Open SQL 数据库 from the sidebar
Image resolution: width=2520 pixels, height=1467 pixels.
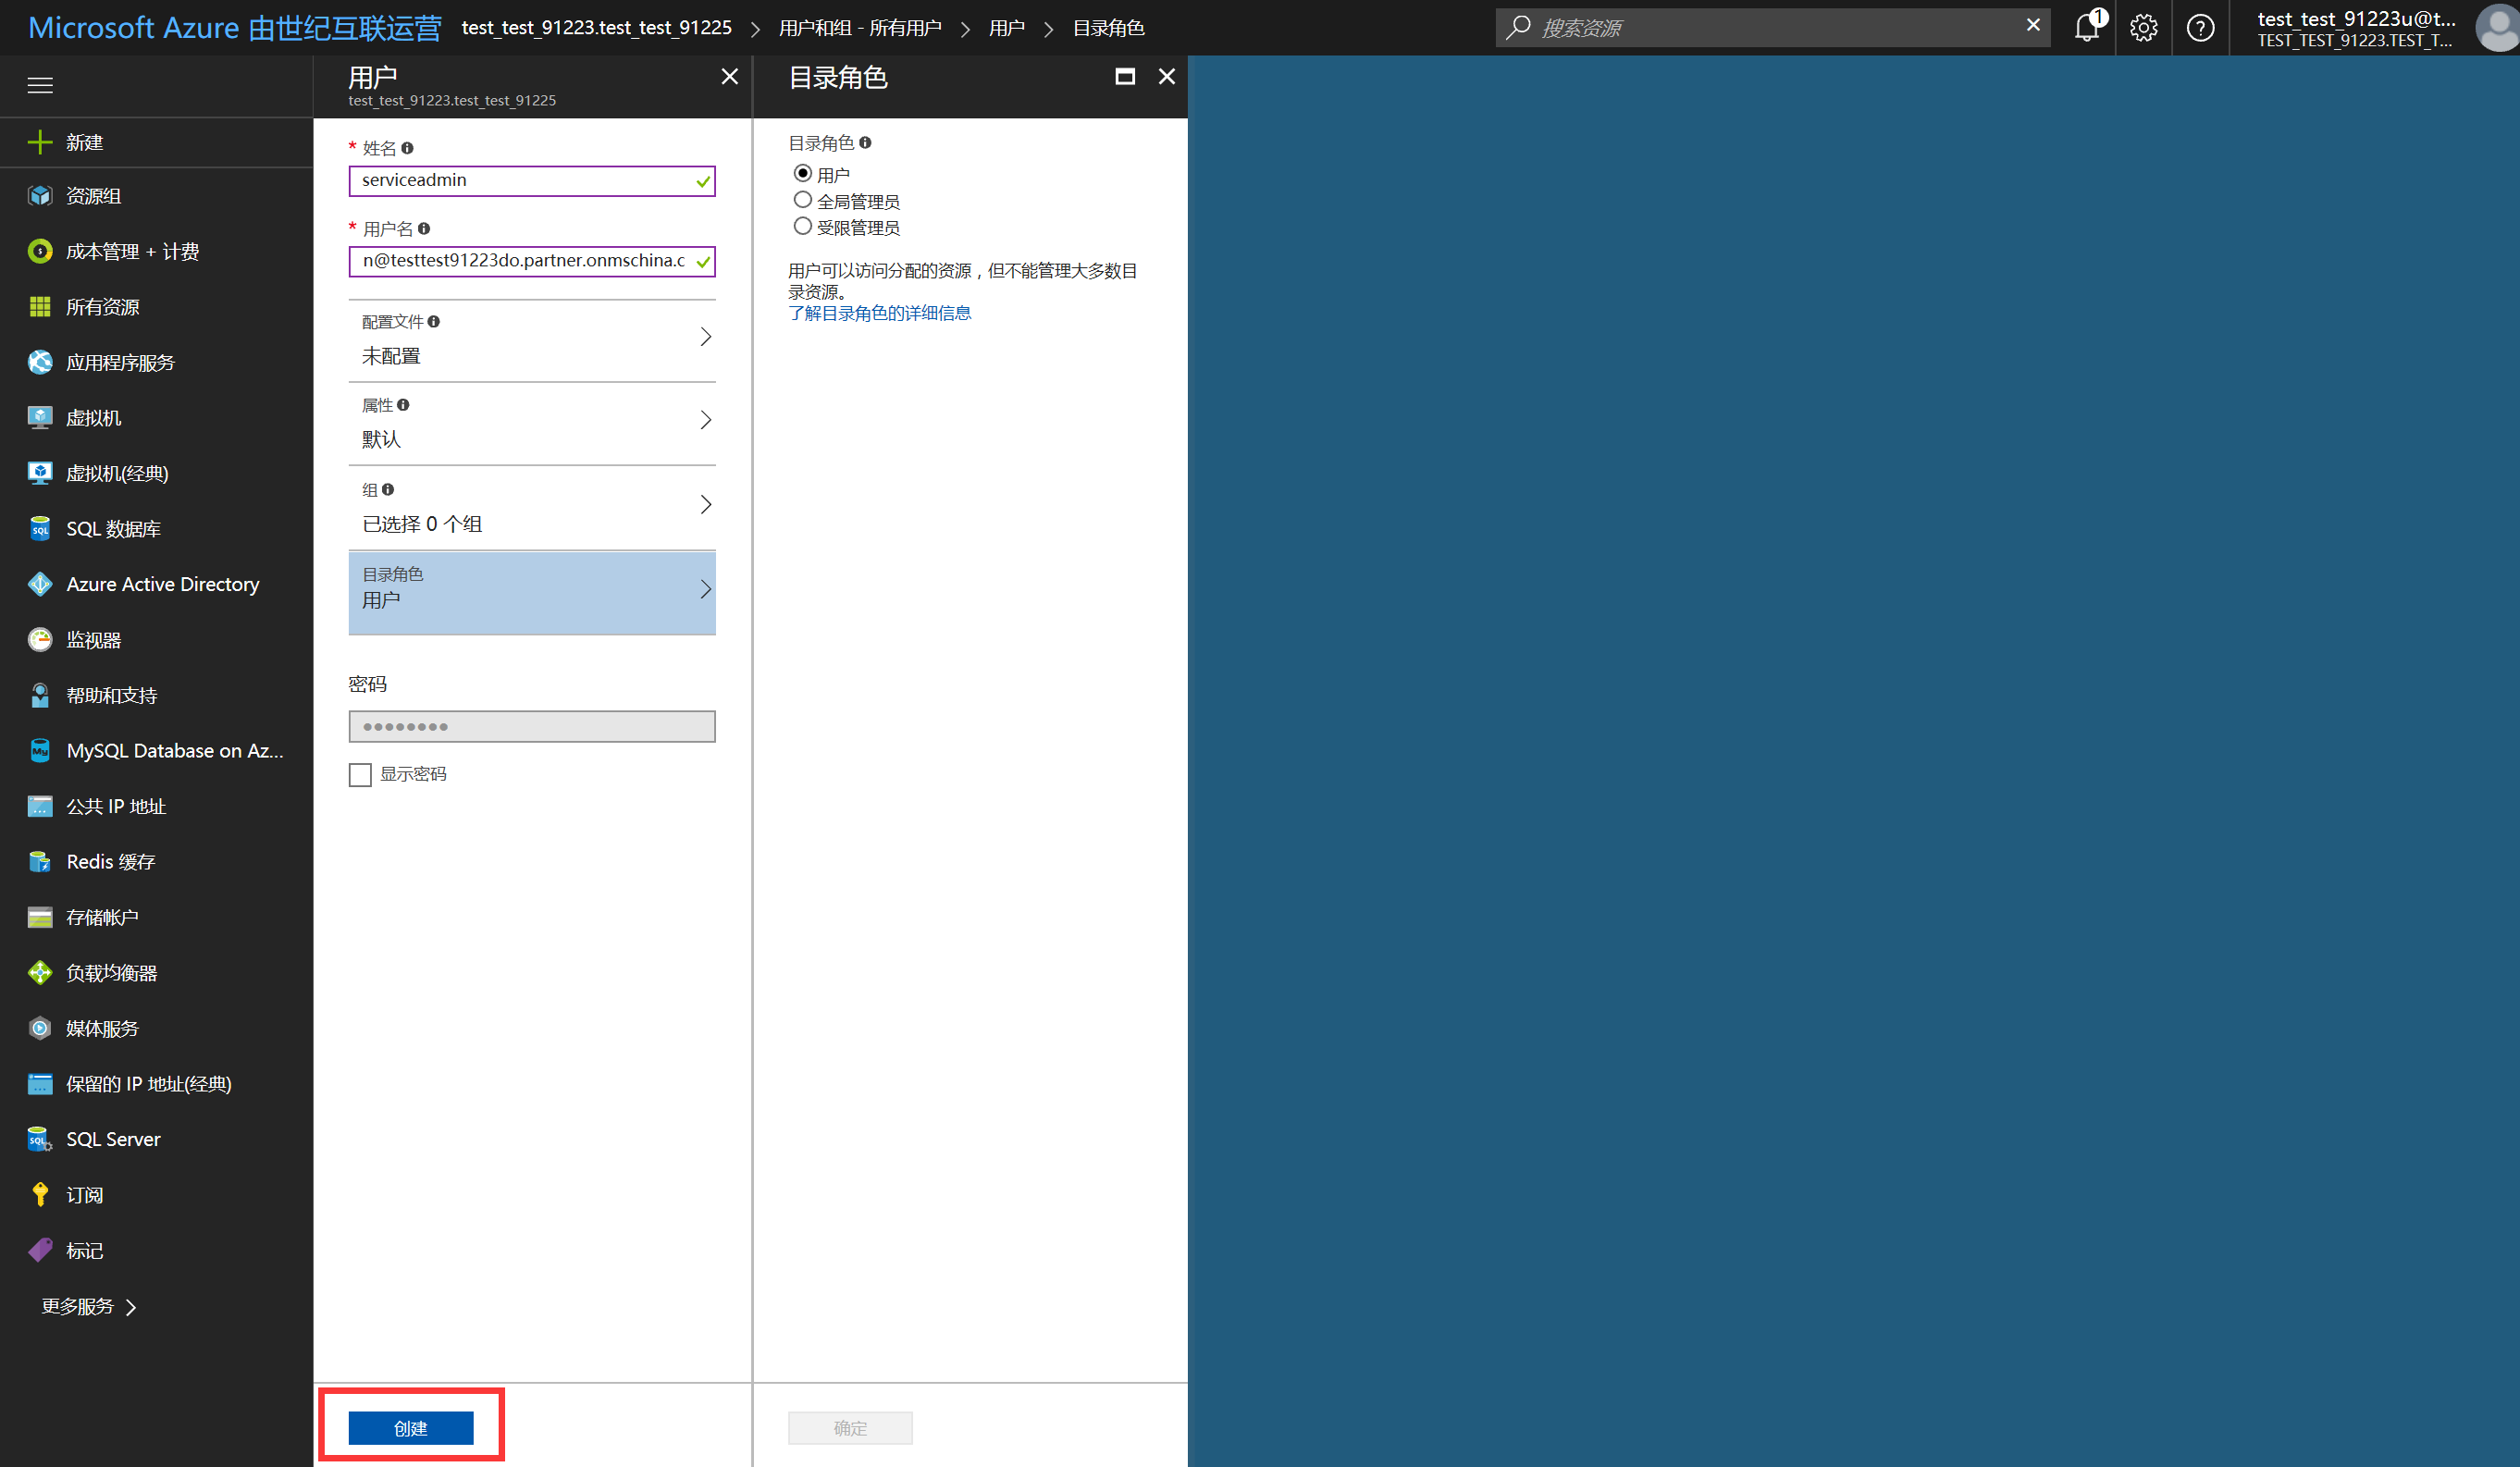(113, 529)
